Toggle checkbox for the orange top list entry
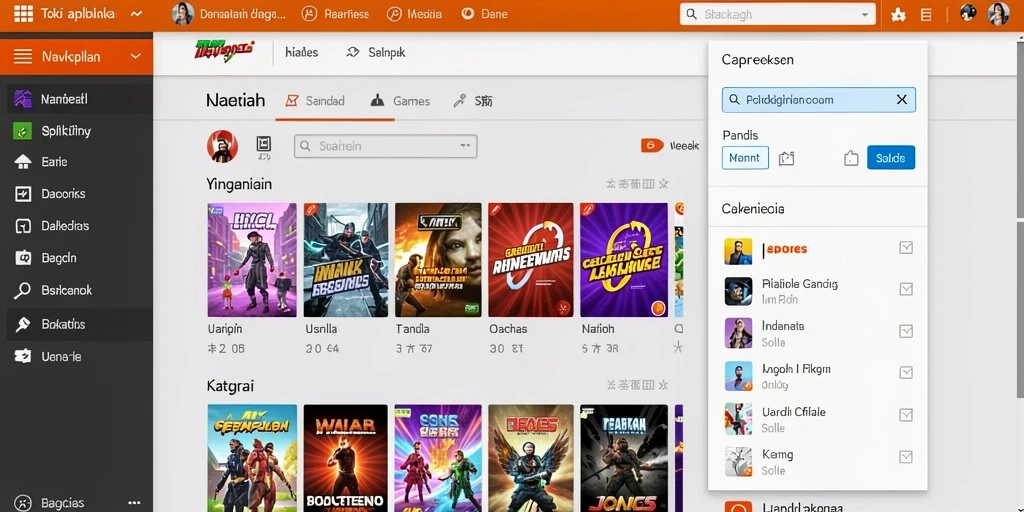Image resolution: width=1024 pixels, height=512 pixels. pyautogui.click(x=906, y=248)
